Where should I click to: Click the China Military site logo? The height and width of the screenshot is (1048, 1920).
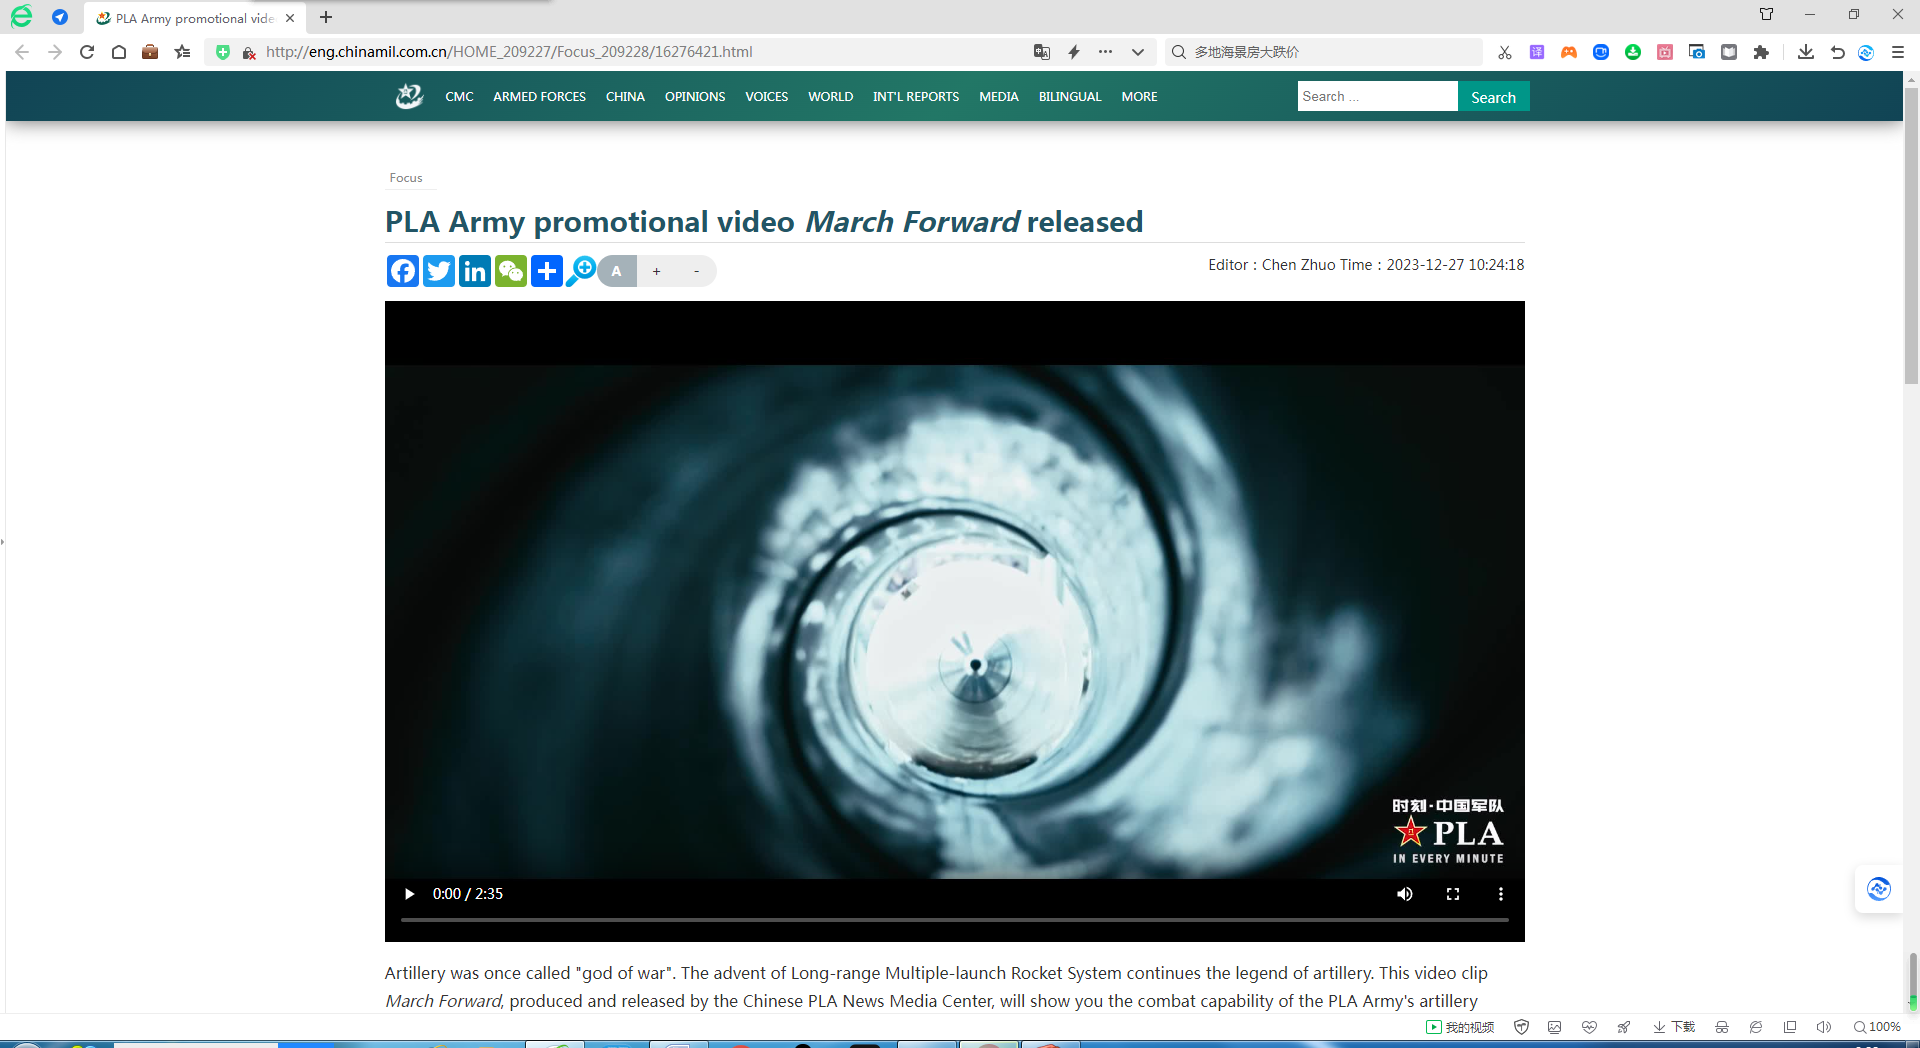(x=409, y=96)
